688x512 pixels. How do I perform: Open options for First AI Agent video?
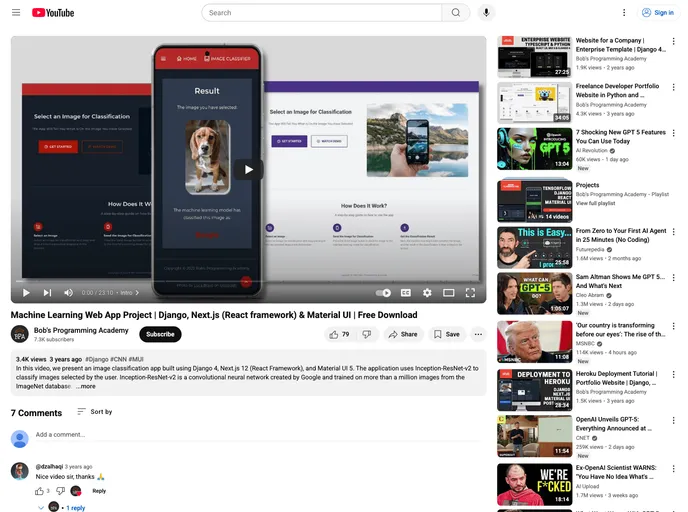coord(673,232)
